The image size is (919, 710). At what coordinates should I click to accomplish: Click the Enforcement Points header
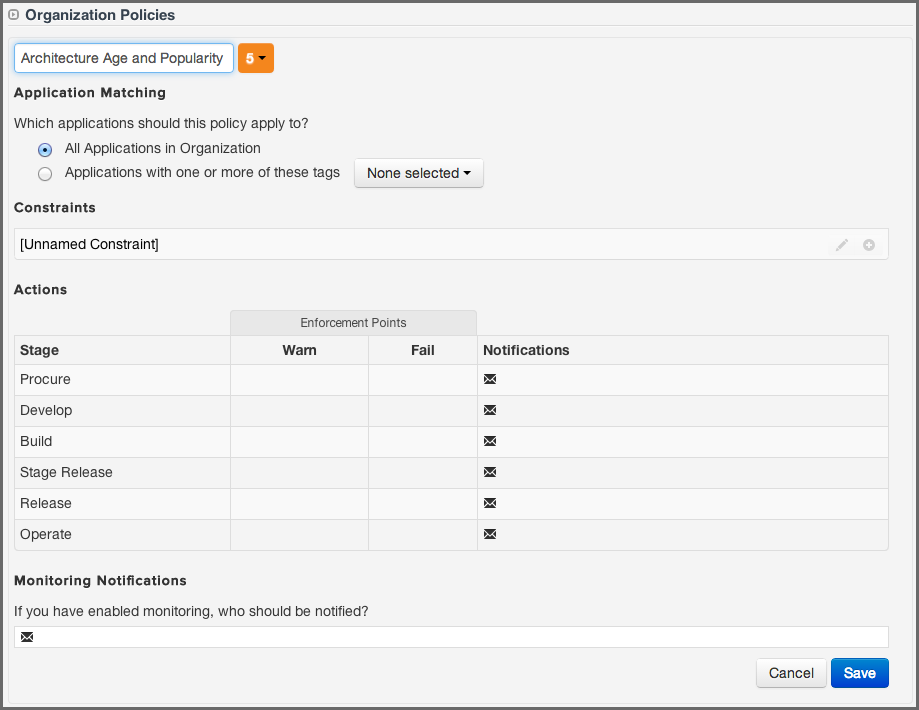pyautogui.click(x=353, y=322)
